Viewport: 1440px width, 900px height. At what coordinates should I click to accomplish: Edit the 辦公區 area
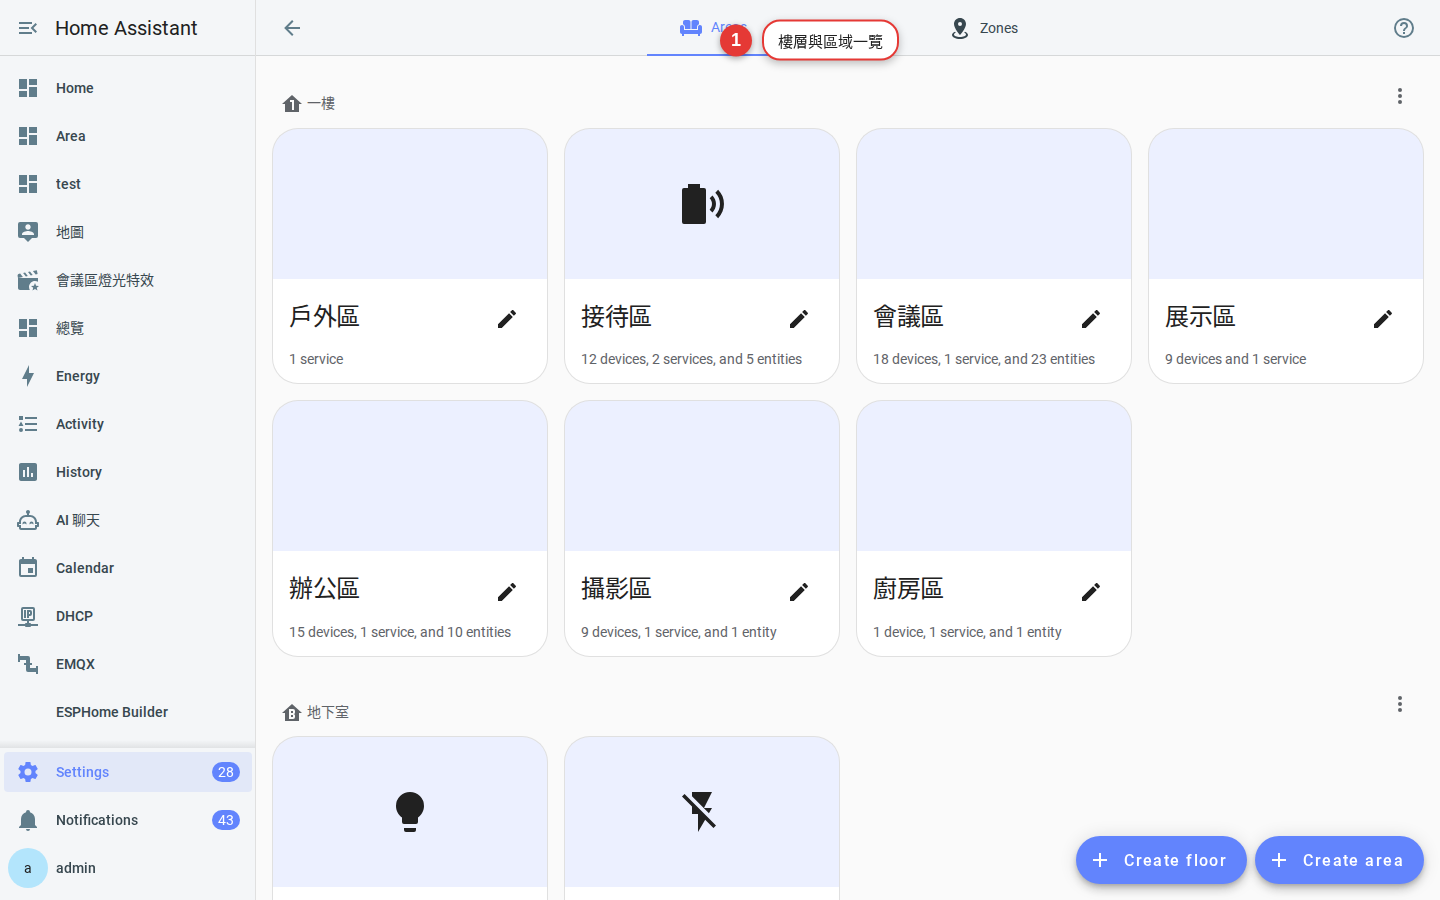[507, 592]
